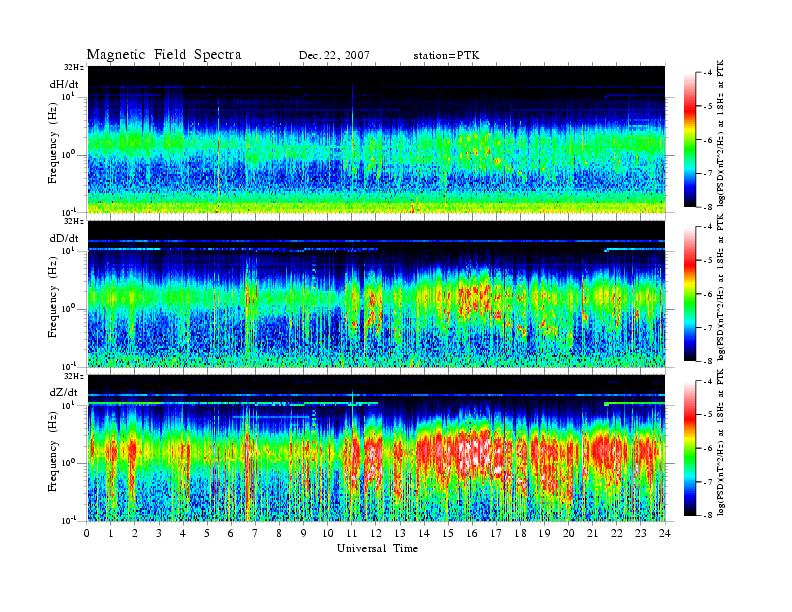Click the "-5" value on bottom colorbar
Screen dimensions: 792x612
coord(708,414)
